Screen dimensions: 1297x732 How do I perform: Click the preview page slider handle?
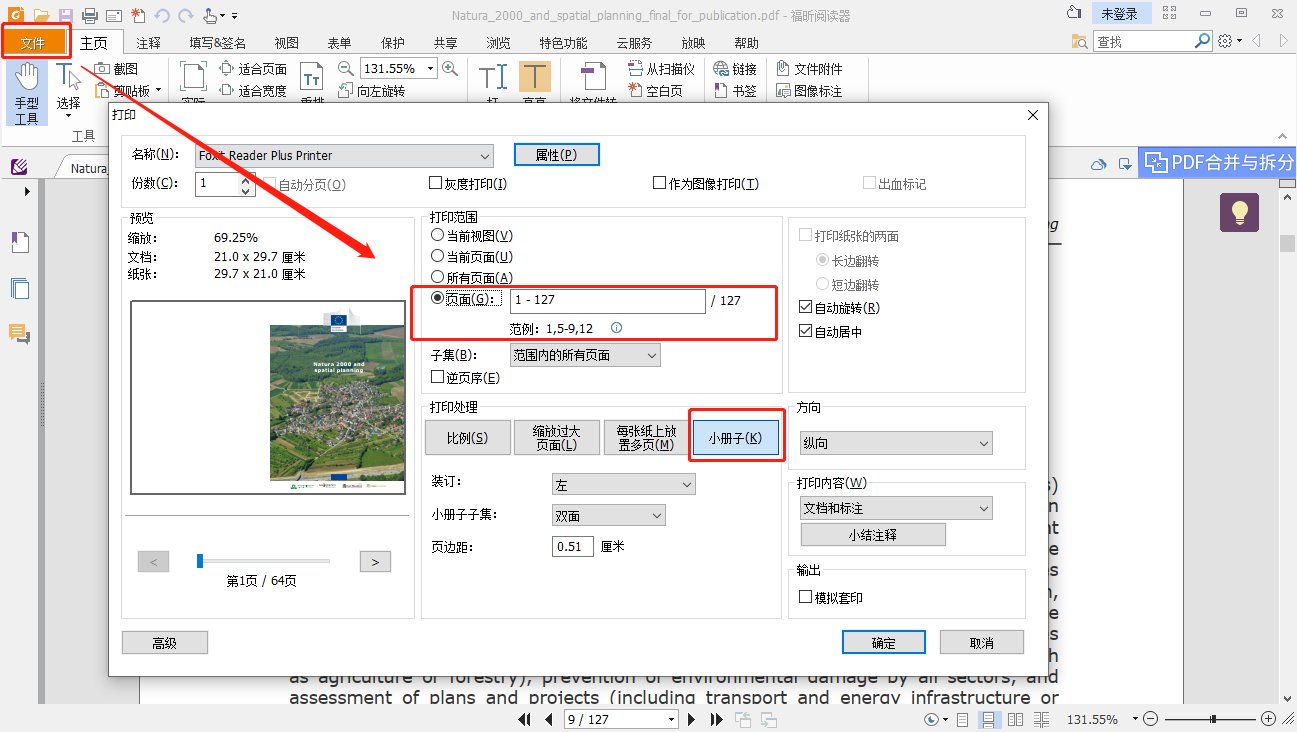[200, 561]
